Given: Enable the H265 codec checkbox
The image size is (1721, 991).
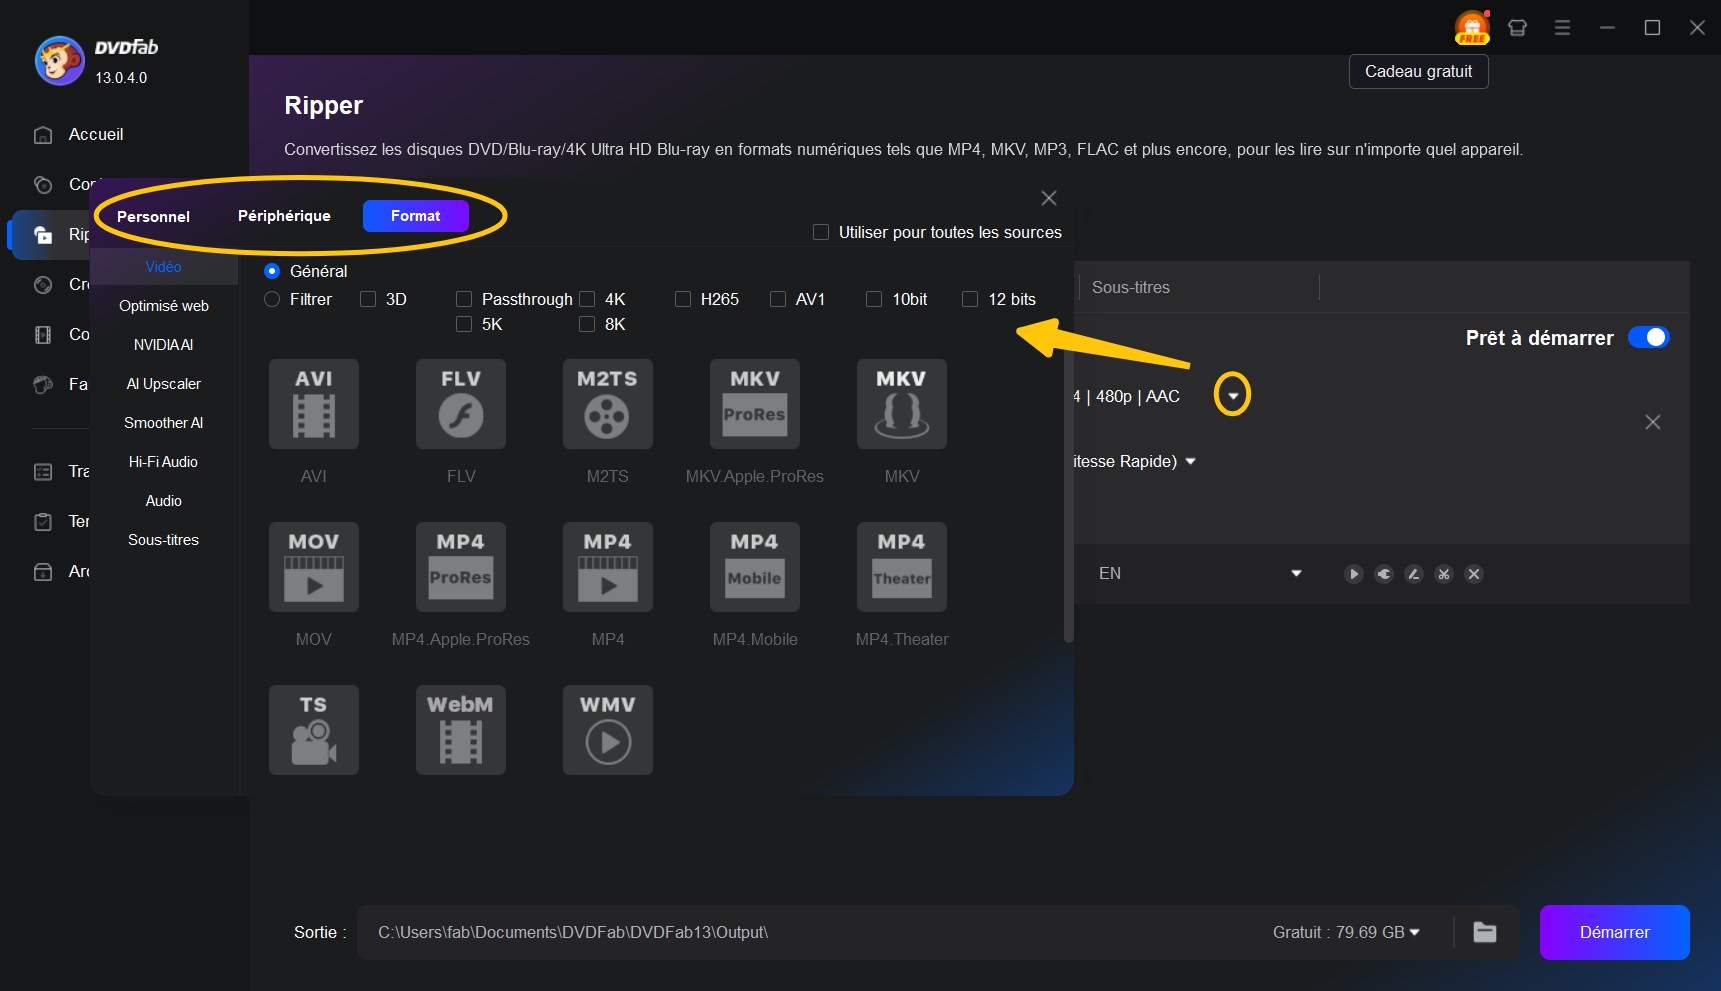Looking at the screenshot, I should pyautogui.click(x=683, y=299).
